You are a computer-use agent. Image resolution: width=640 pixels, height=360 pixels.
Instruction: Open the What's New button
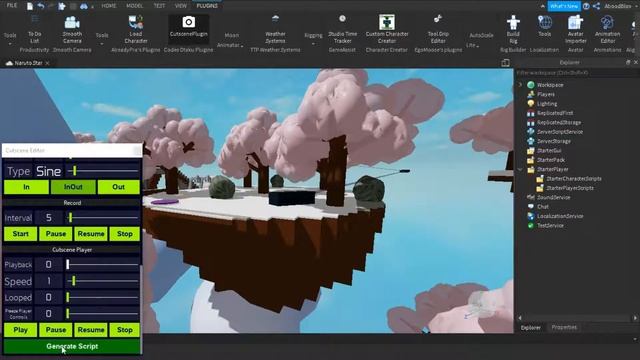click(x=564, y=6)
